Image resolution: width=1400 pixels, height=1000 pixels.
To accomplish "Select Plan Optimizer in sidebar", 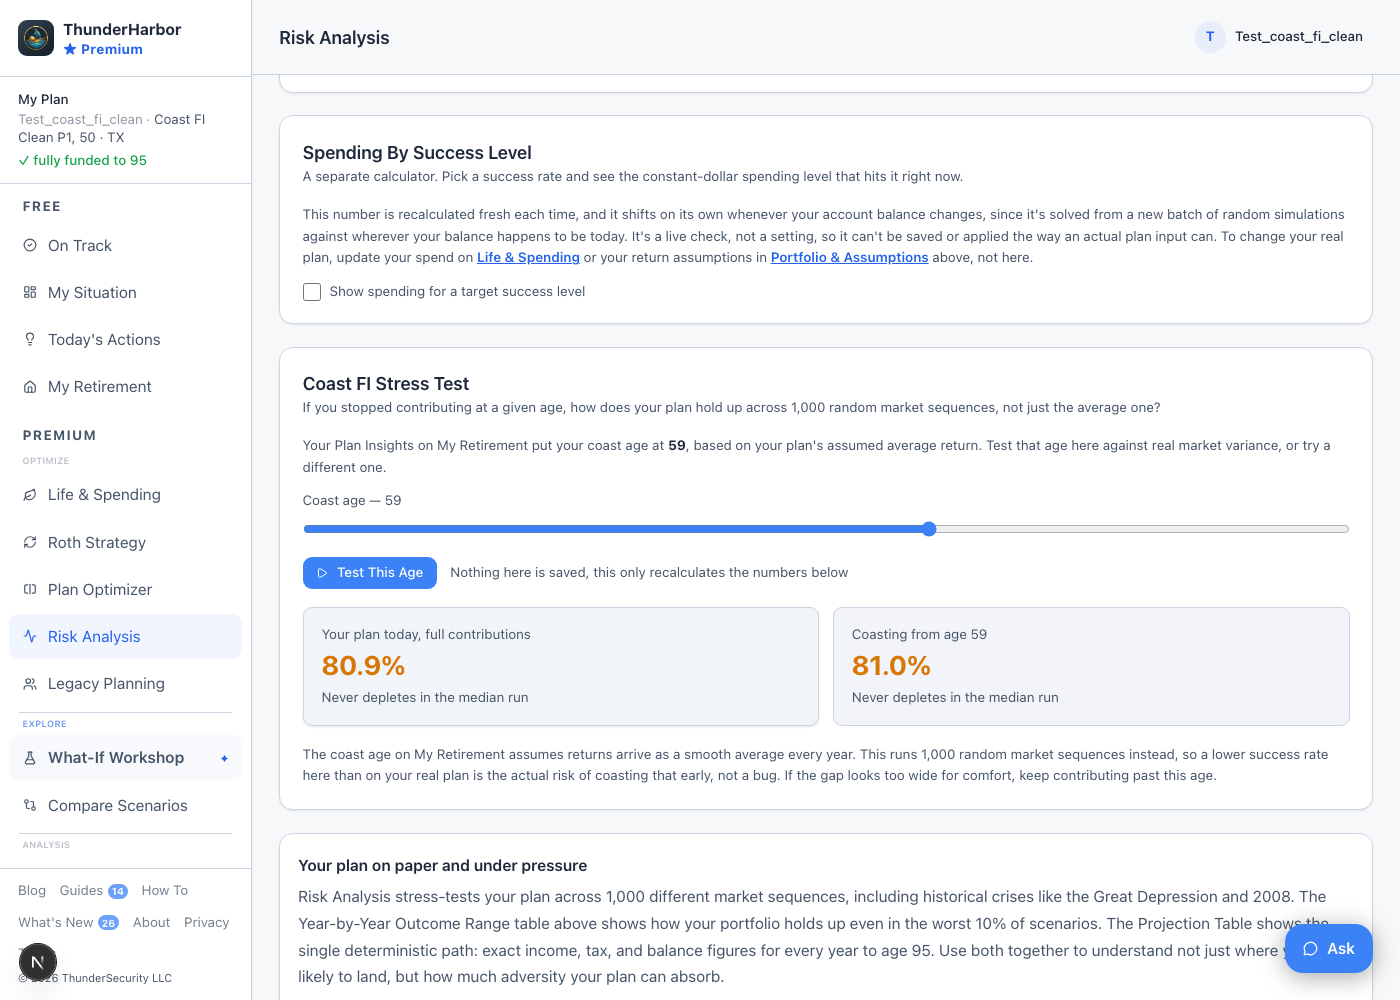I will pyautogui.click(x=125, y=589).
